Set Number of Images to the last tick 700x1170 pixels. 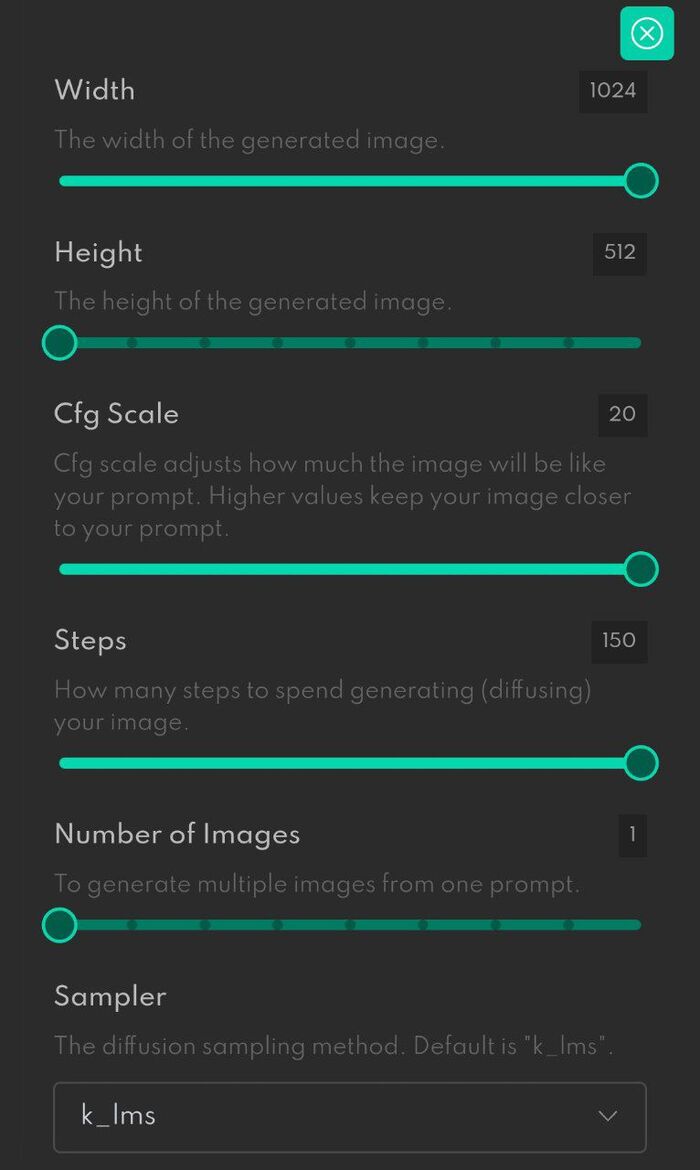pos(568,925)
